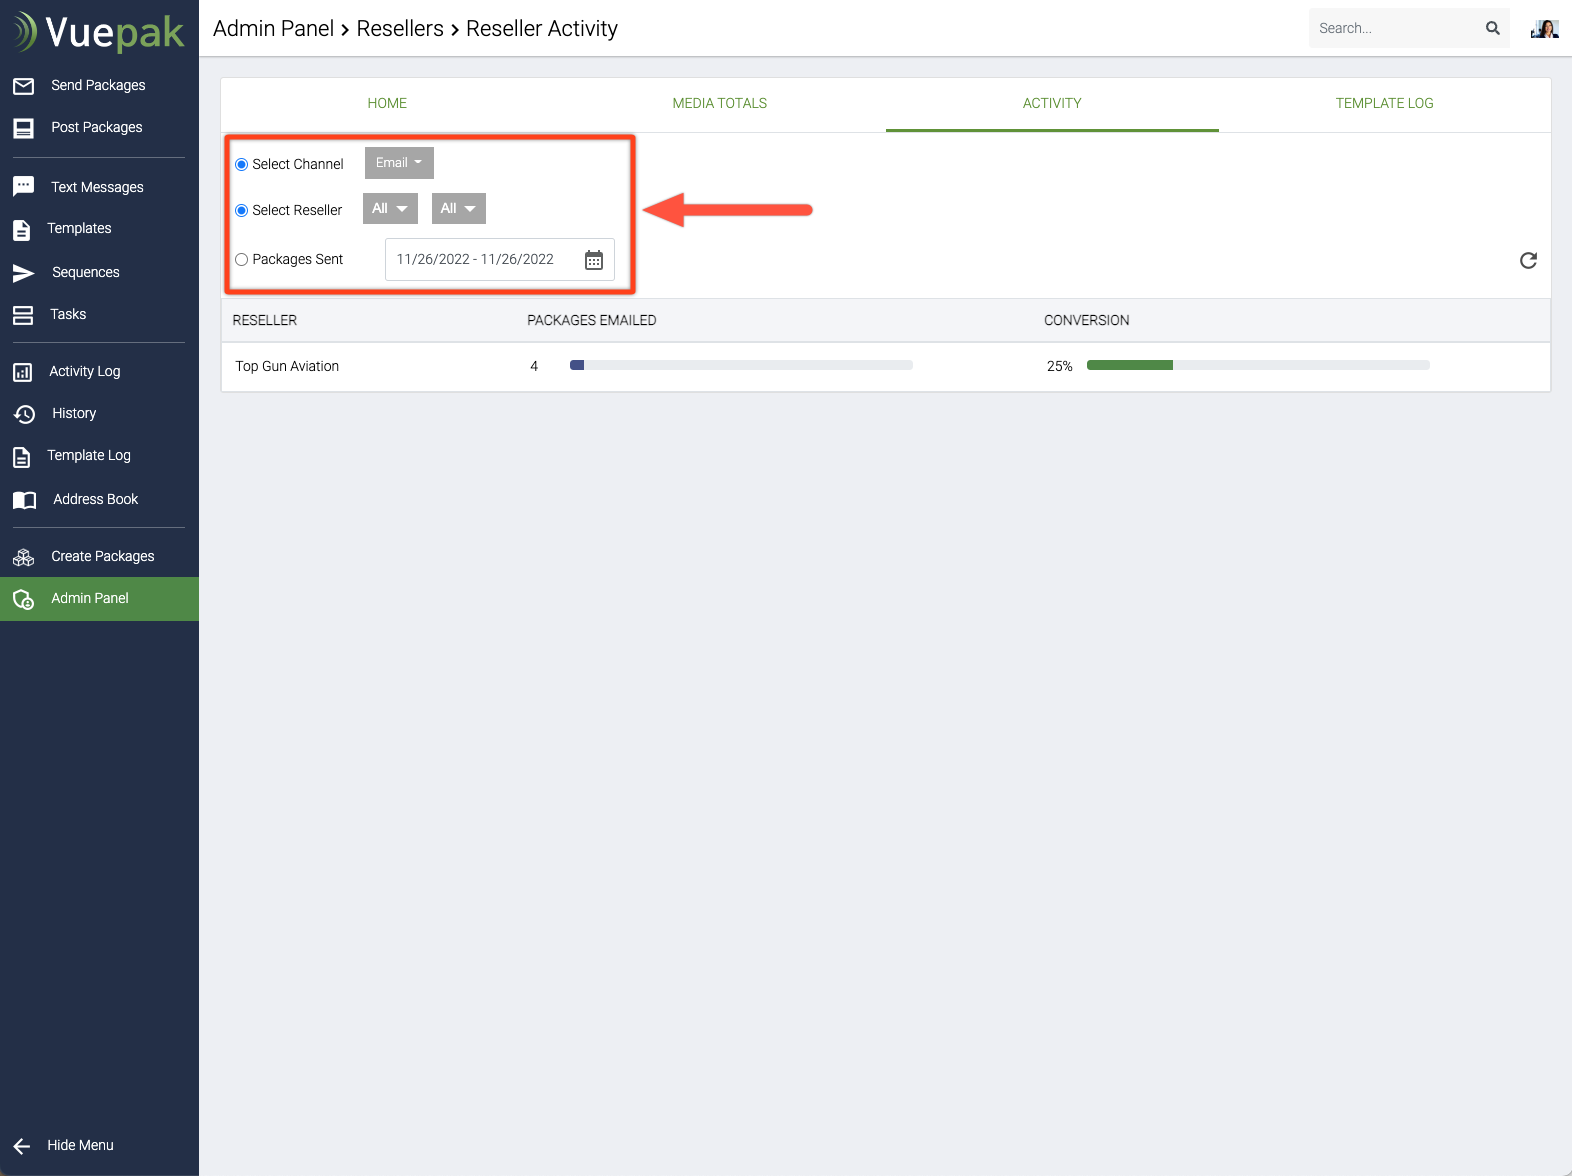Select the Select Reseller radio button
1572x1176 pixels.
[241, 210]
